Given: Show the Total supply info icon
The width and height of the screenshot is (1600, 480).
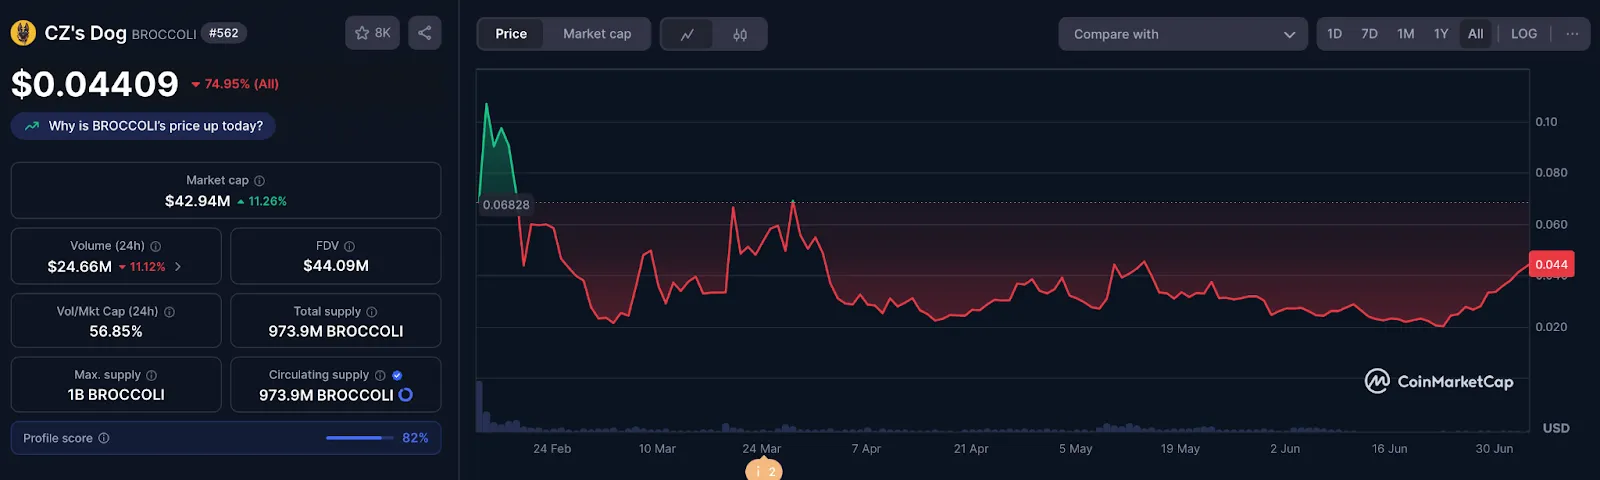Looking at the screenshot, I should tap(372, 312).
